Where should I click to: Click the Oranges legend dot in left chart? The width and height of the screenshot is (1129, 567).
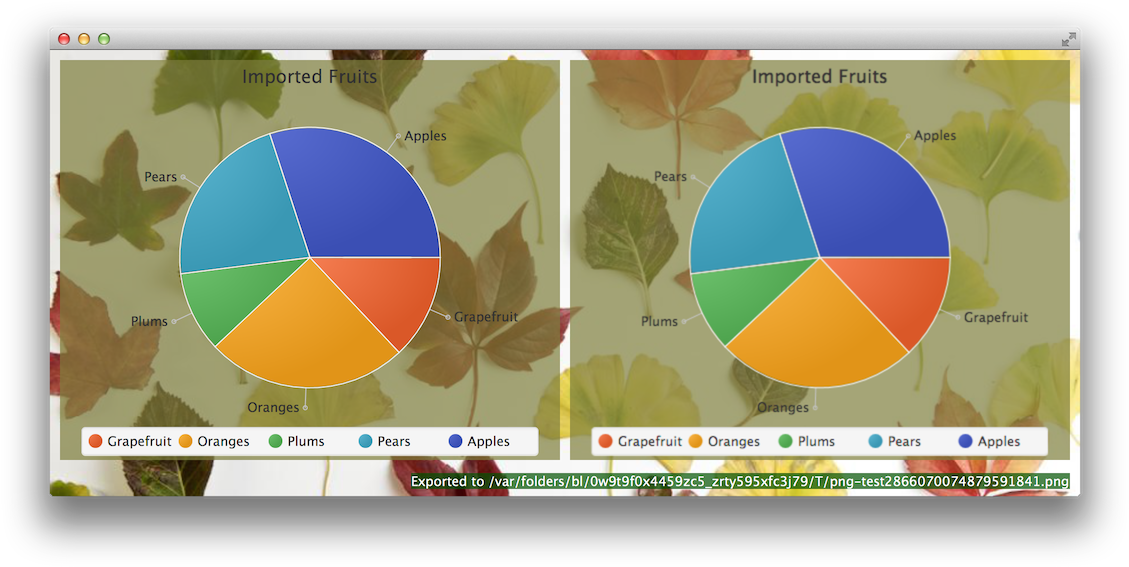185,441
